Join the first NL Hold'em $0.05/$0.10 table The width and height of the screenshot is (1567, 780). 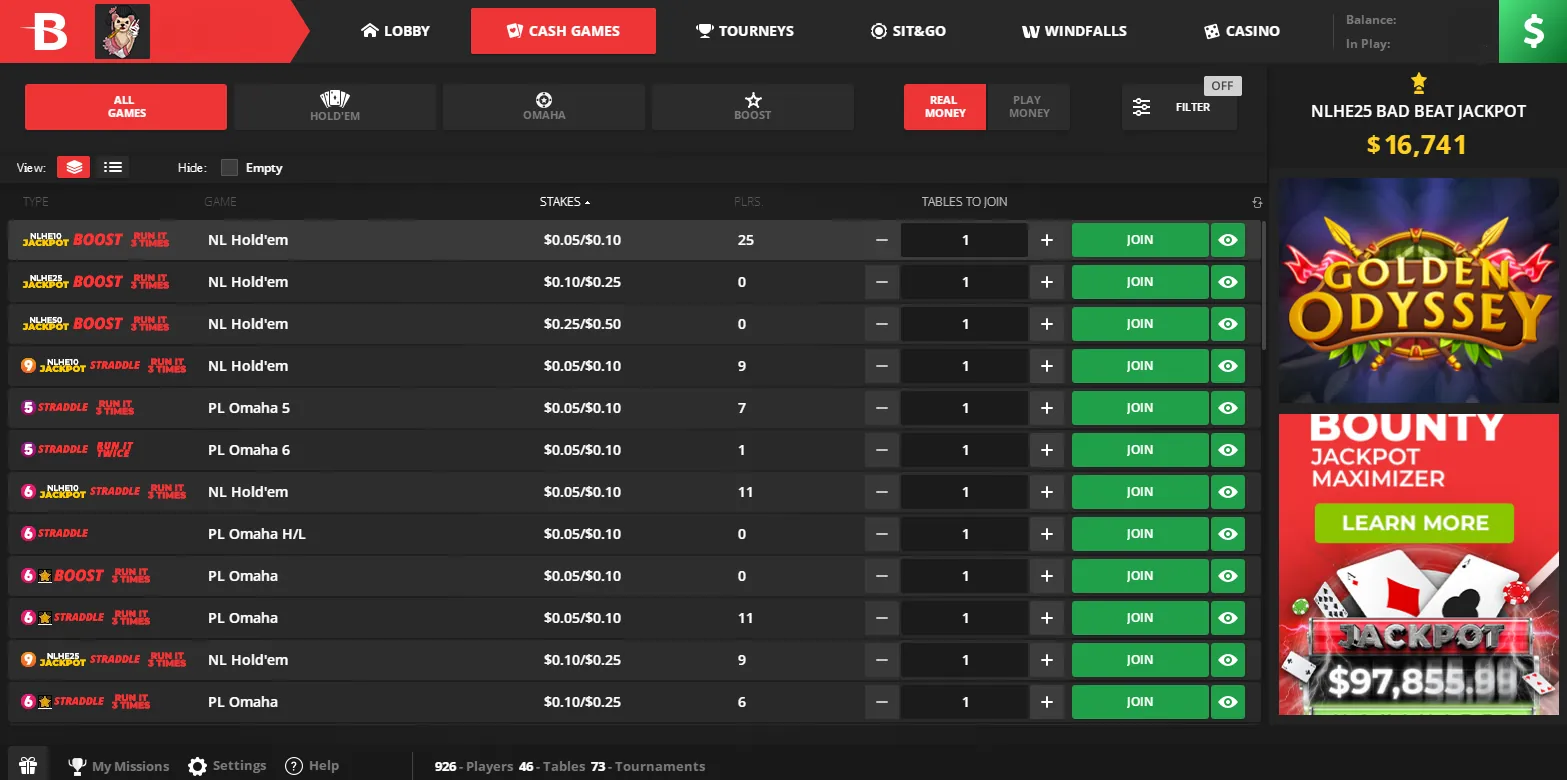(1140, 240)
